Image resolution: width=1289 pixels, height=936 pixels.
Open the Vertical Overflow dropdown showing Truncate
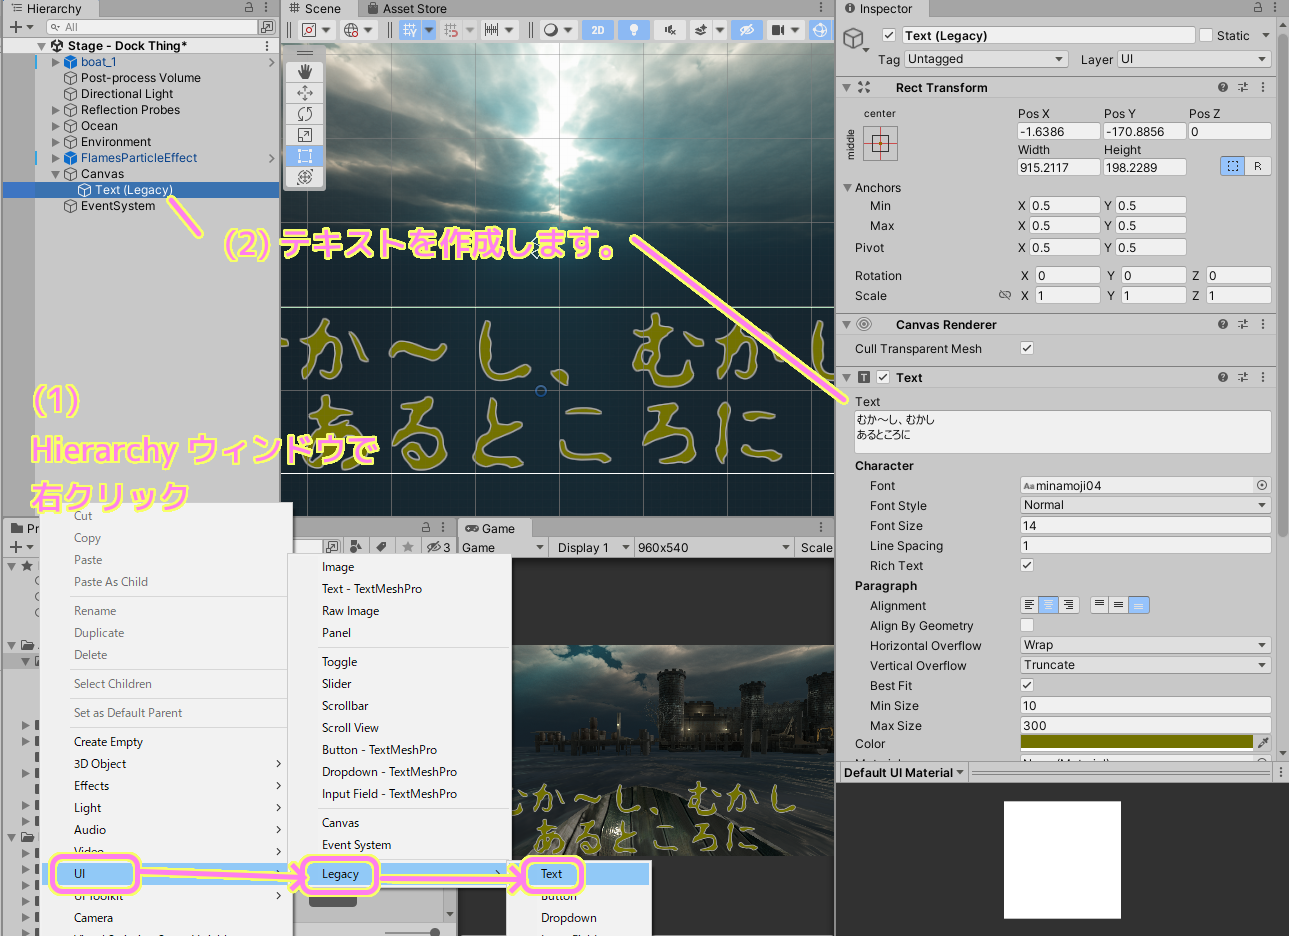tap(1144, 664)
